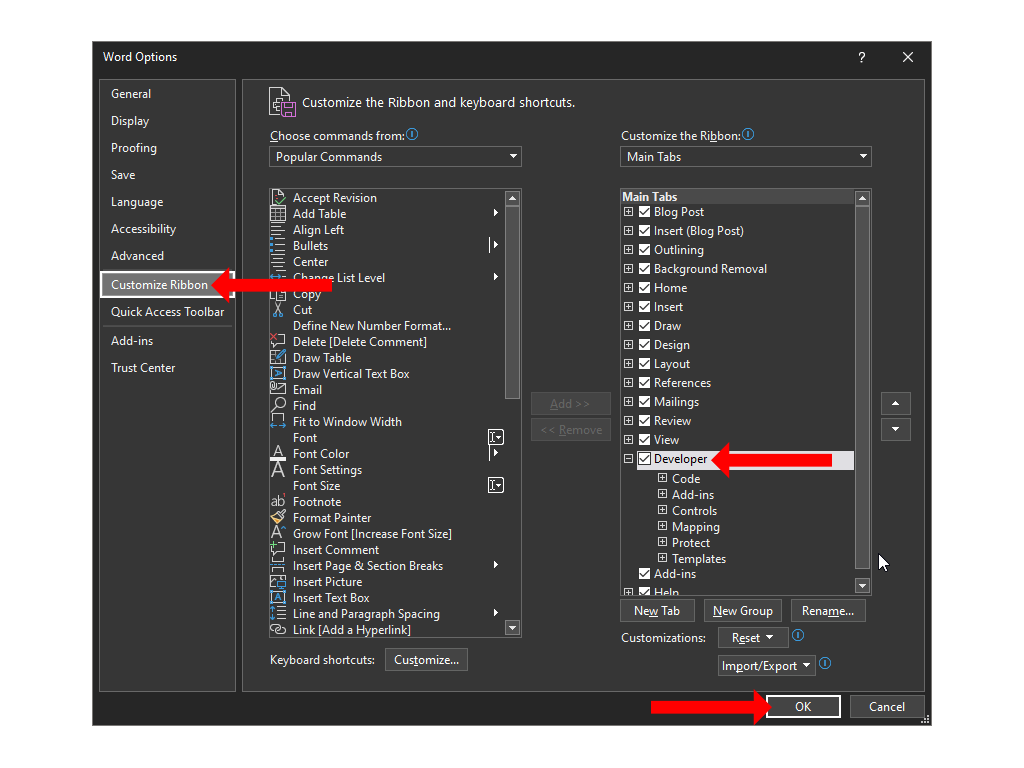Open the General options category
Image resolution: width=1024 pixels, height=768 pixels.
pyautogui.click(x=167, y=94)
